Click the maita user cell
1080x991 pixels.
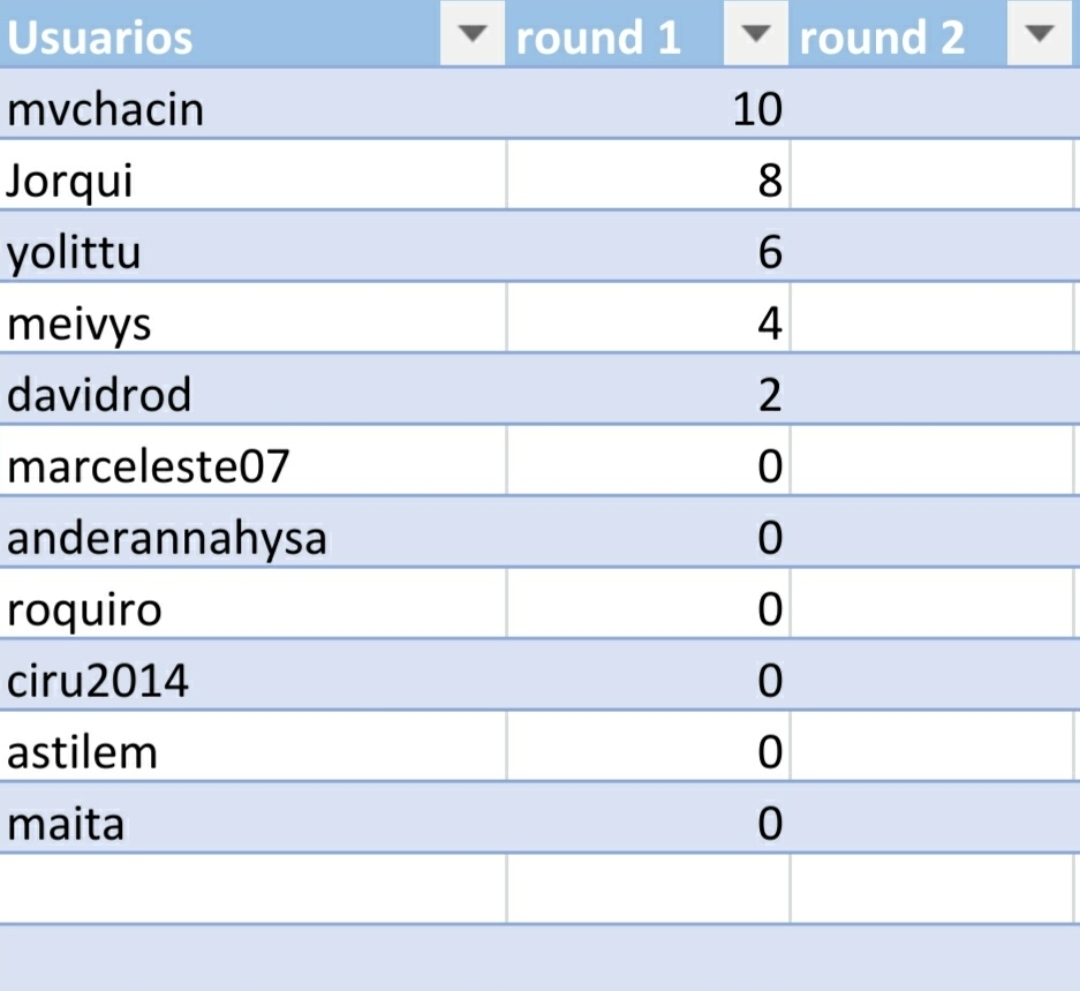tap(66, 825)
